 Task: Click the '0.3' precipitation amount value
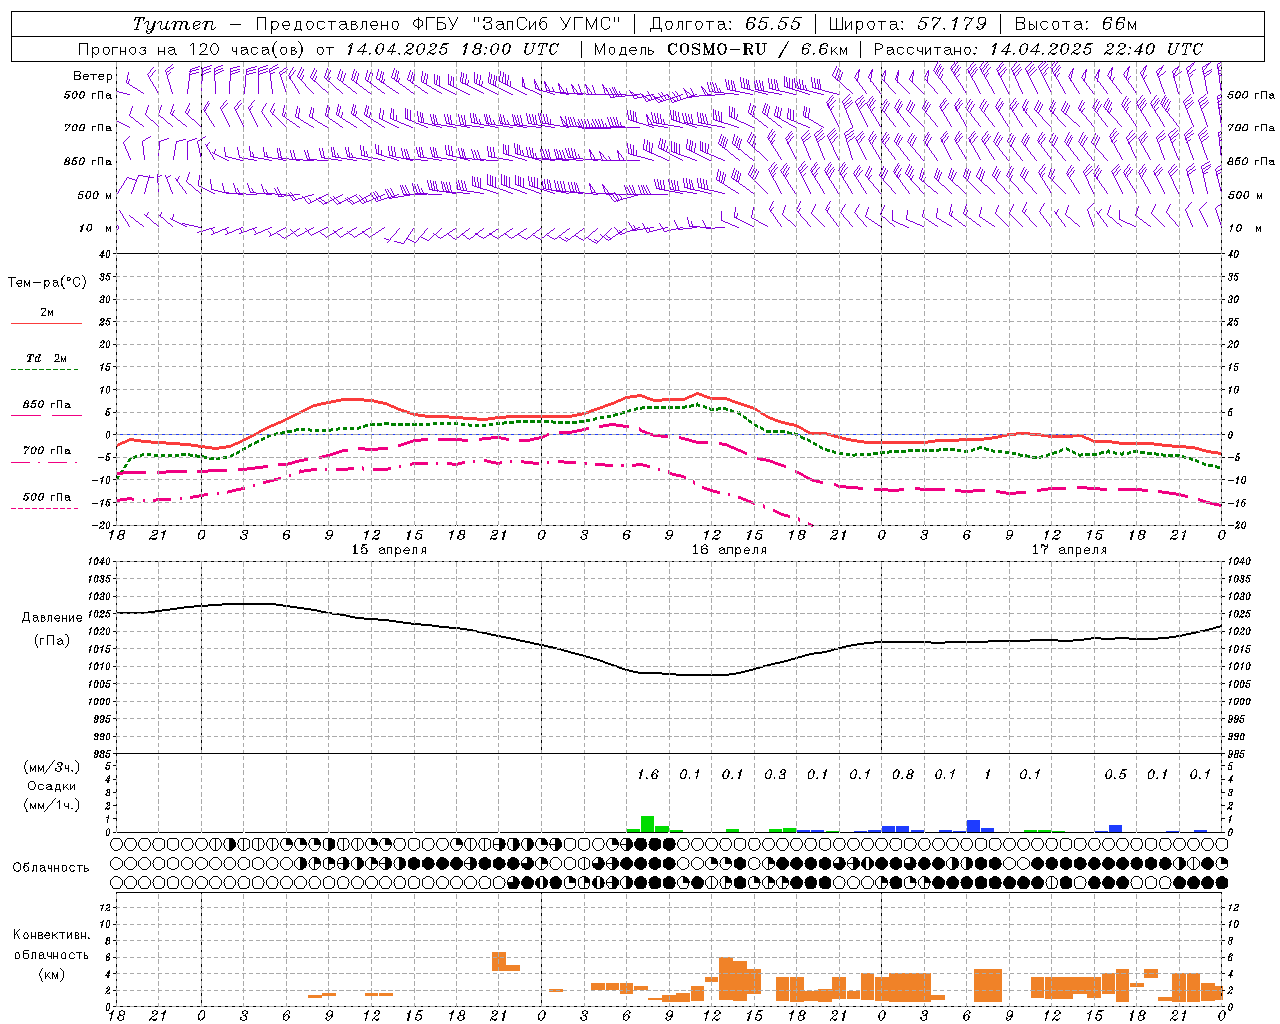click(775, 774)
